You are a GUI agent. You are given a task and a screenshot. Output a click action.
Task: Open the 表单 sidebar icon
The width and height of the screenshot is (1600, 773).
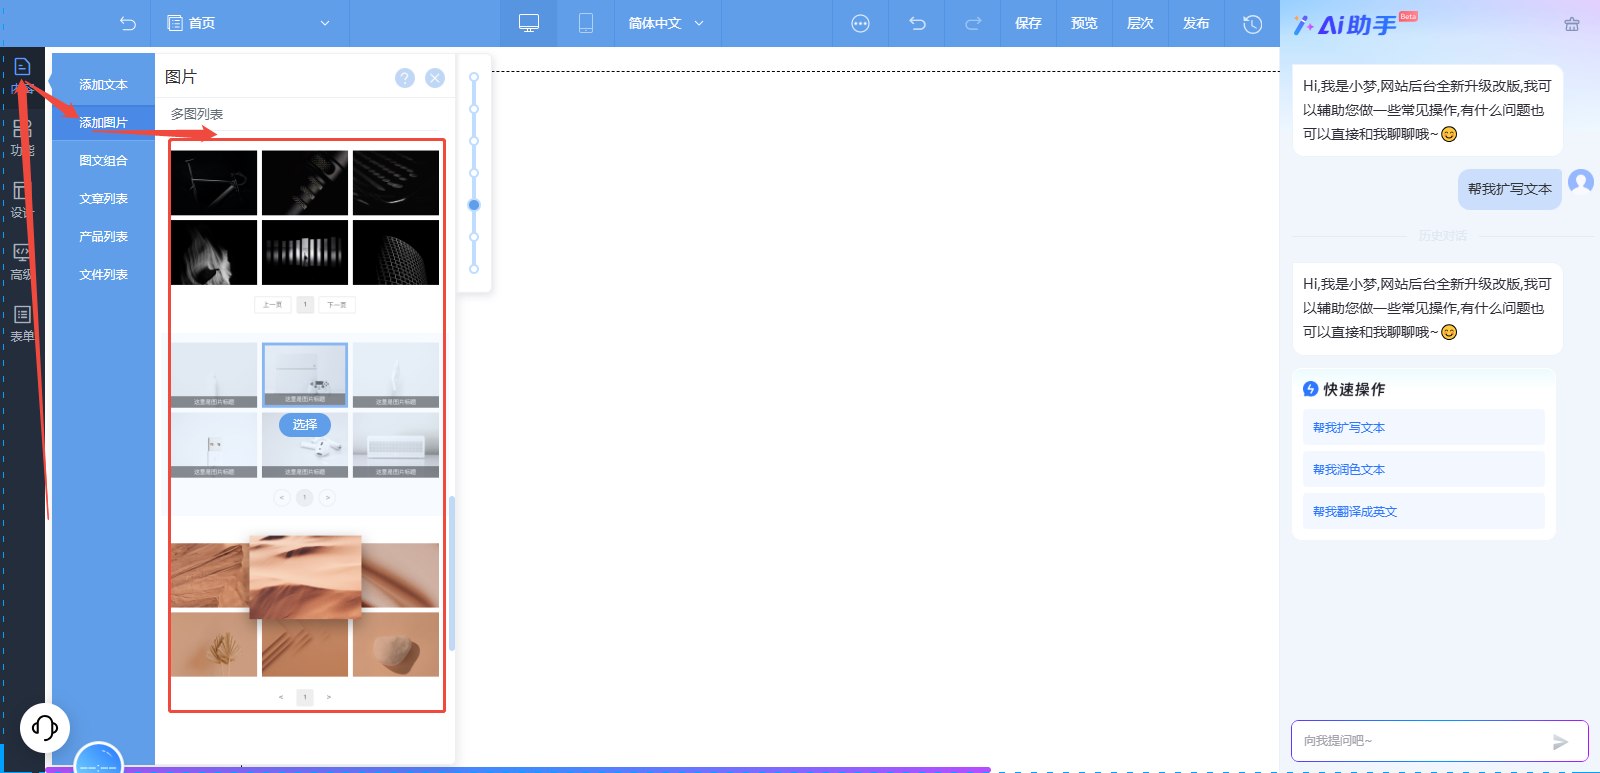(22, 314)
